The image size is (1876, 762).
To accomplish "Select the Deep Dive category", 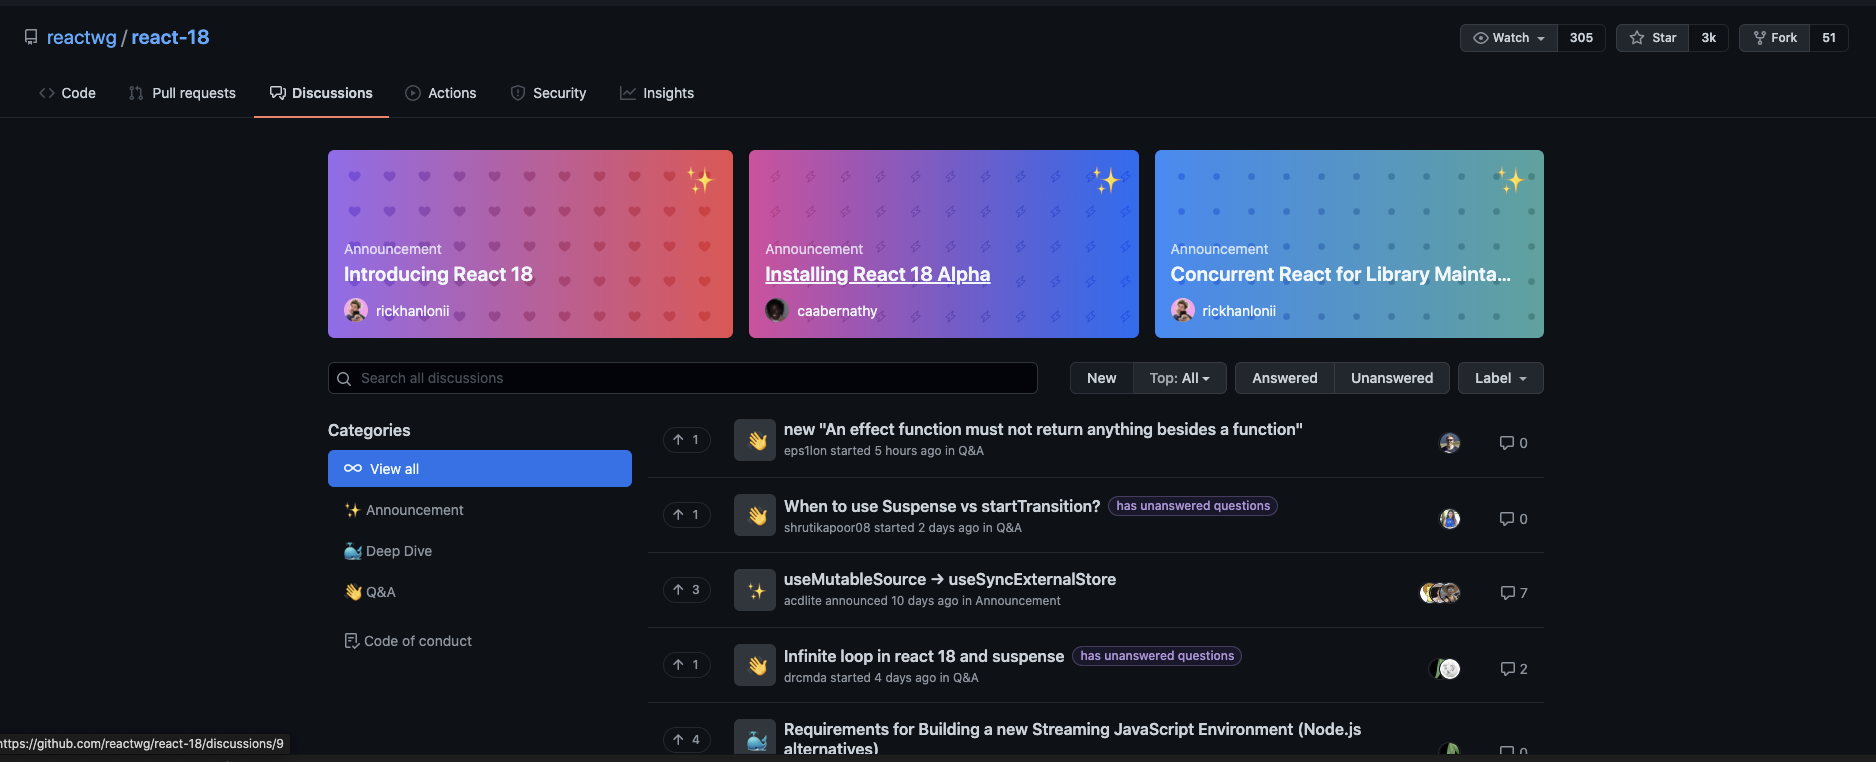I will click(x=480, y=551).
